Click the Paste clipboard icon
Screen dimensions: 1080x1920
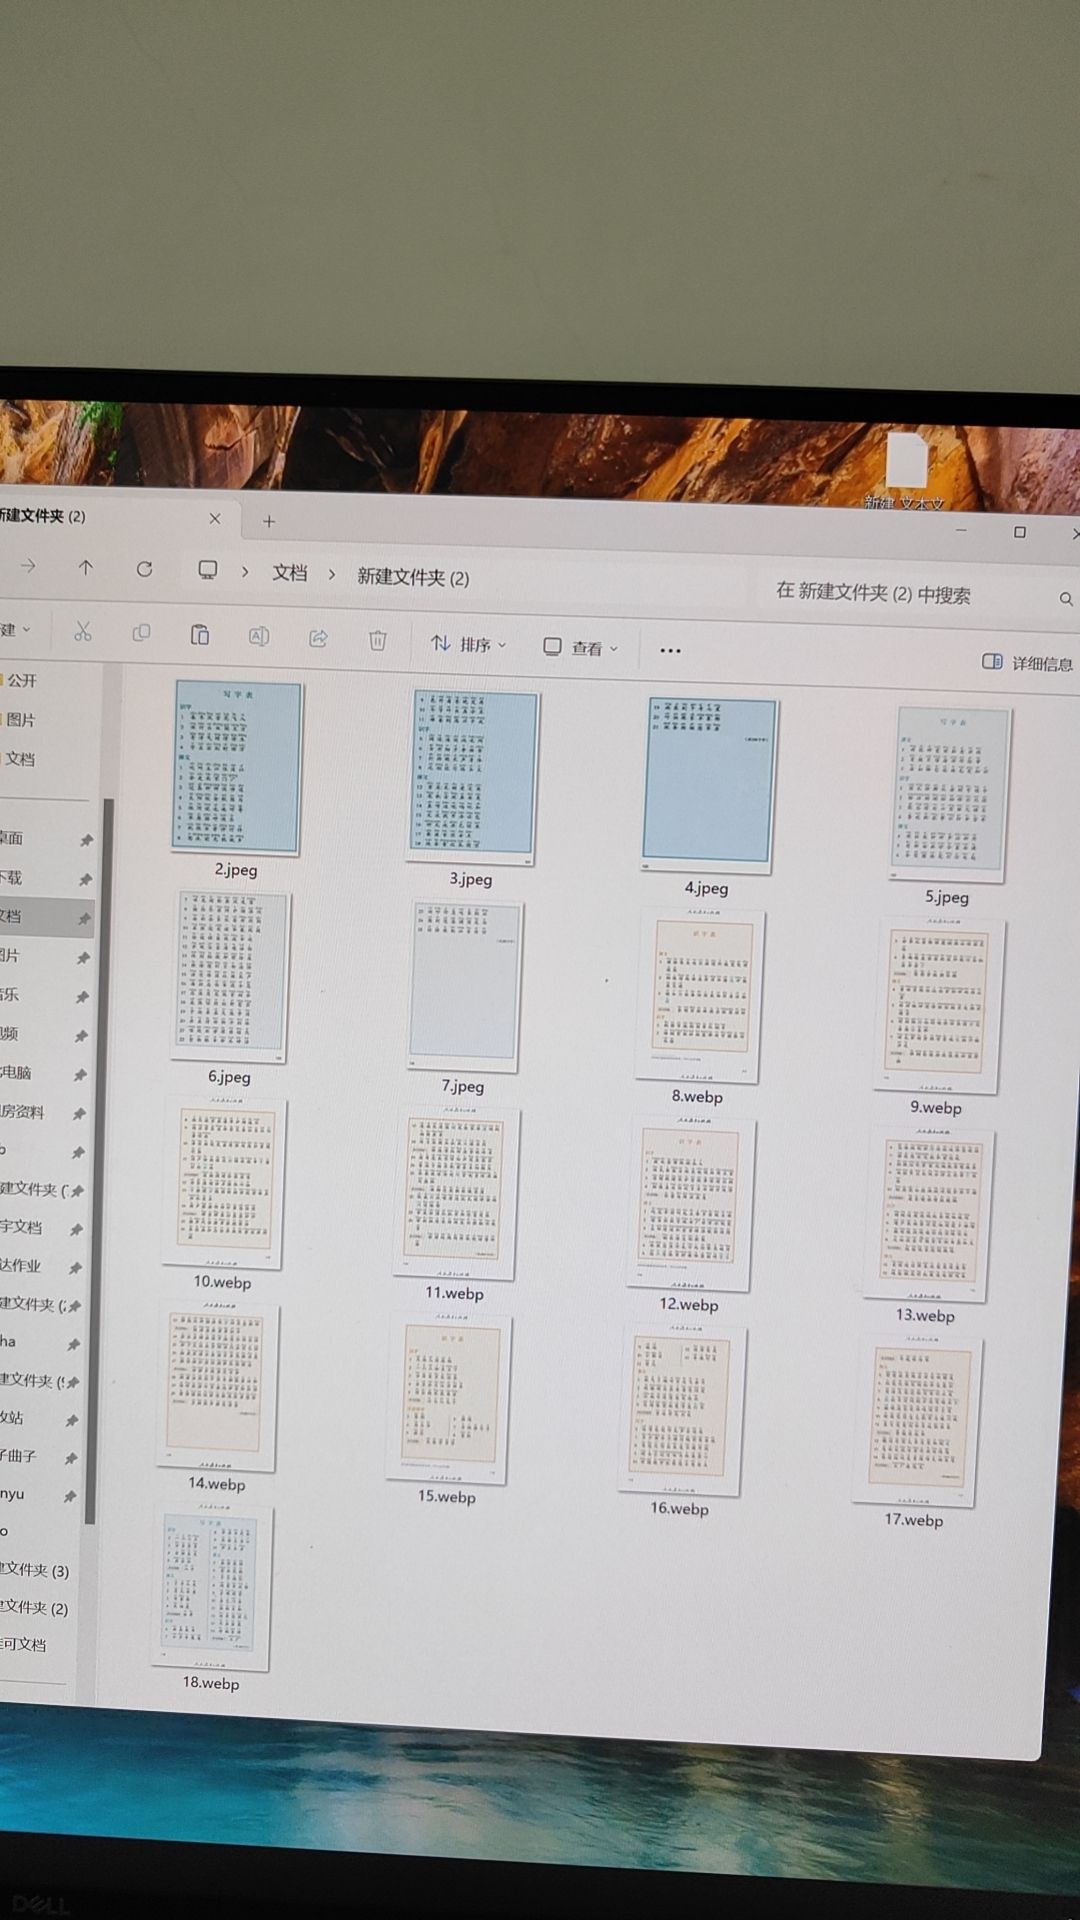click(200, 635)
